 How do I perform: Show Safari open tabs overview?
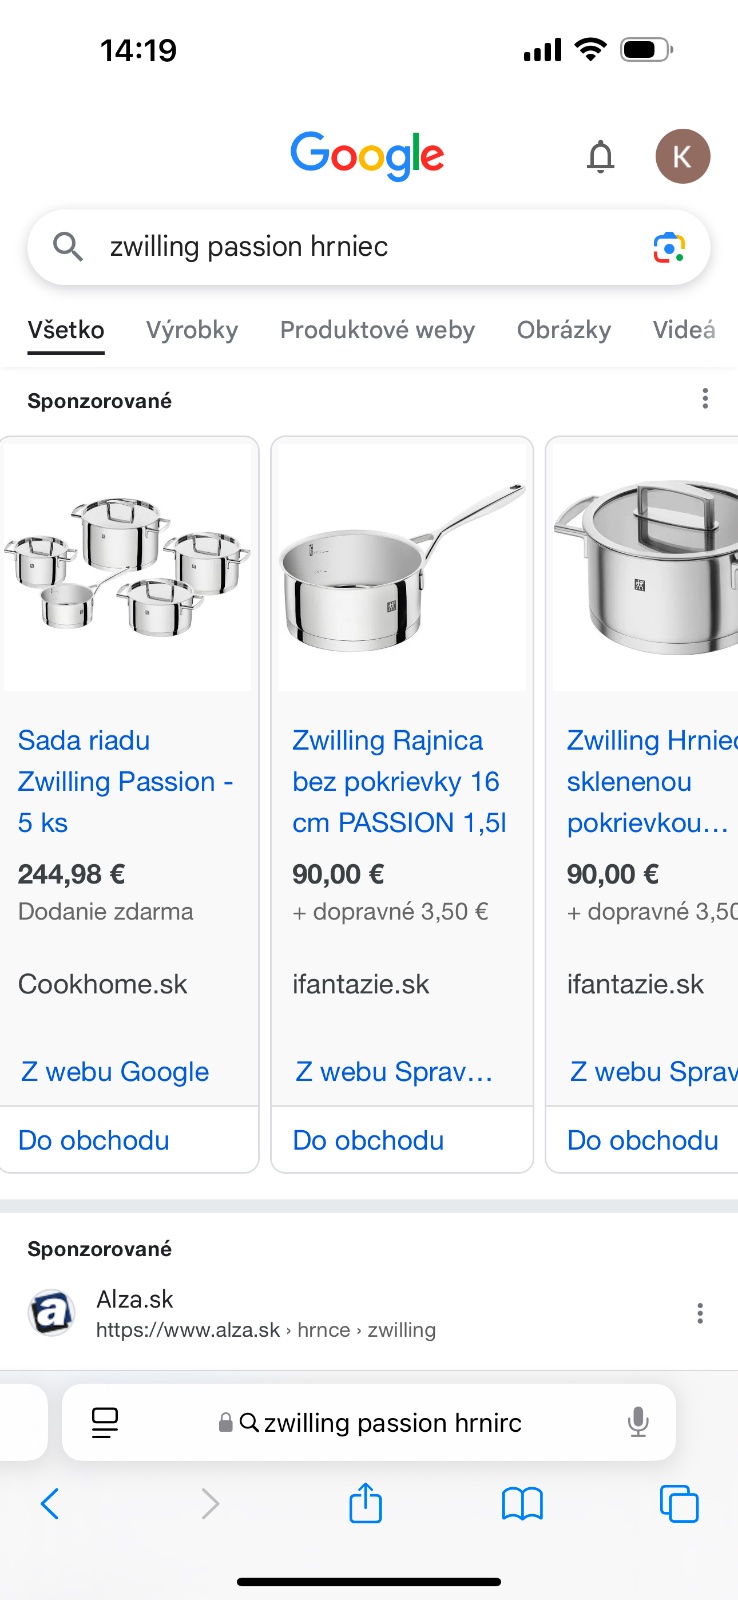[679, 1503]
